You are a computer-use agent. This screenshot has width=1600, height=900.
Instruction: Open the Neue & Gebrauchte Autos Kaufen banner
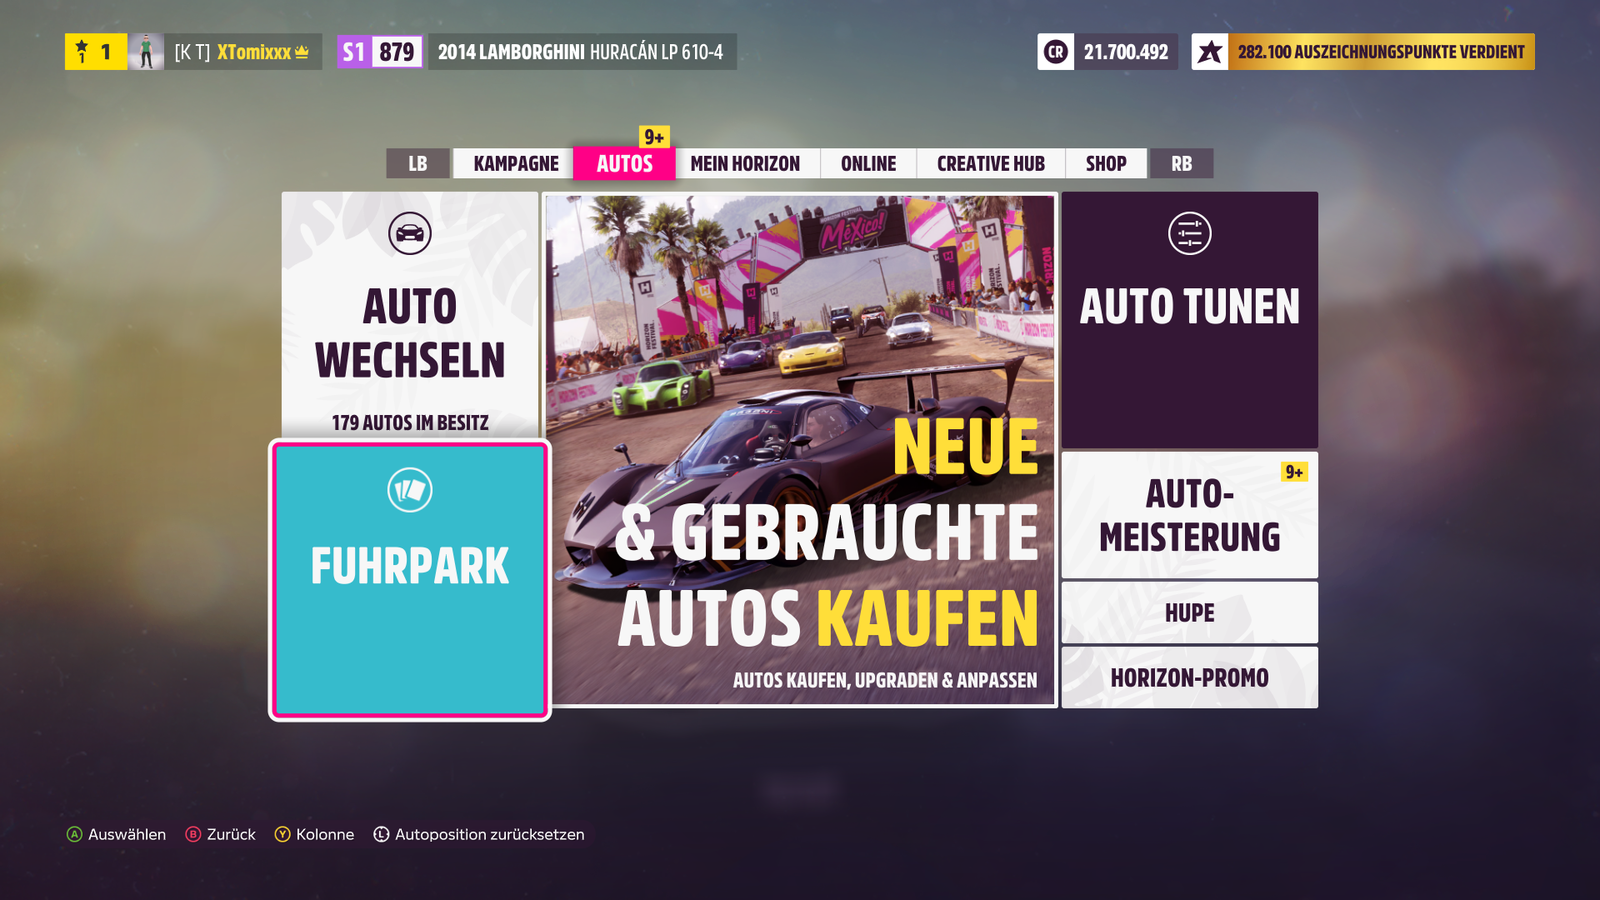click(x=800, y=450)
